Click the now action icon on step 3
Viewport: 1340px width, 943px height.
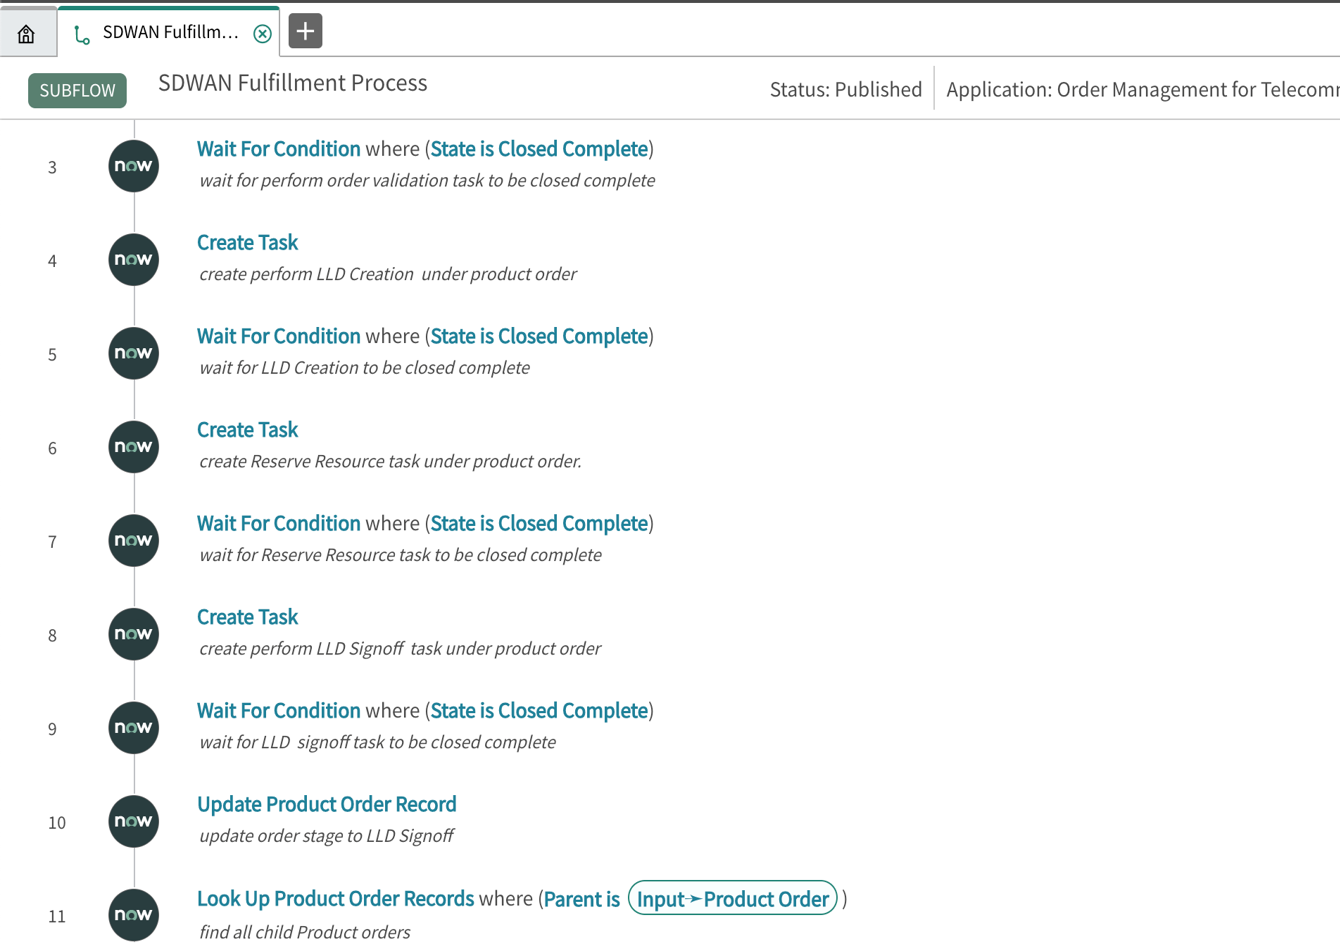coord(133,165)
